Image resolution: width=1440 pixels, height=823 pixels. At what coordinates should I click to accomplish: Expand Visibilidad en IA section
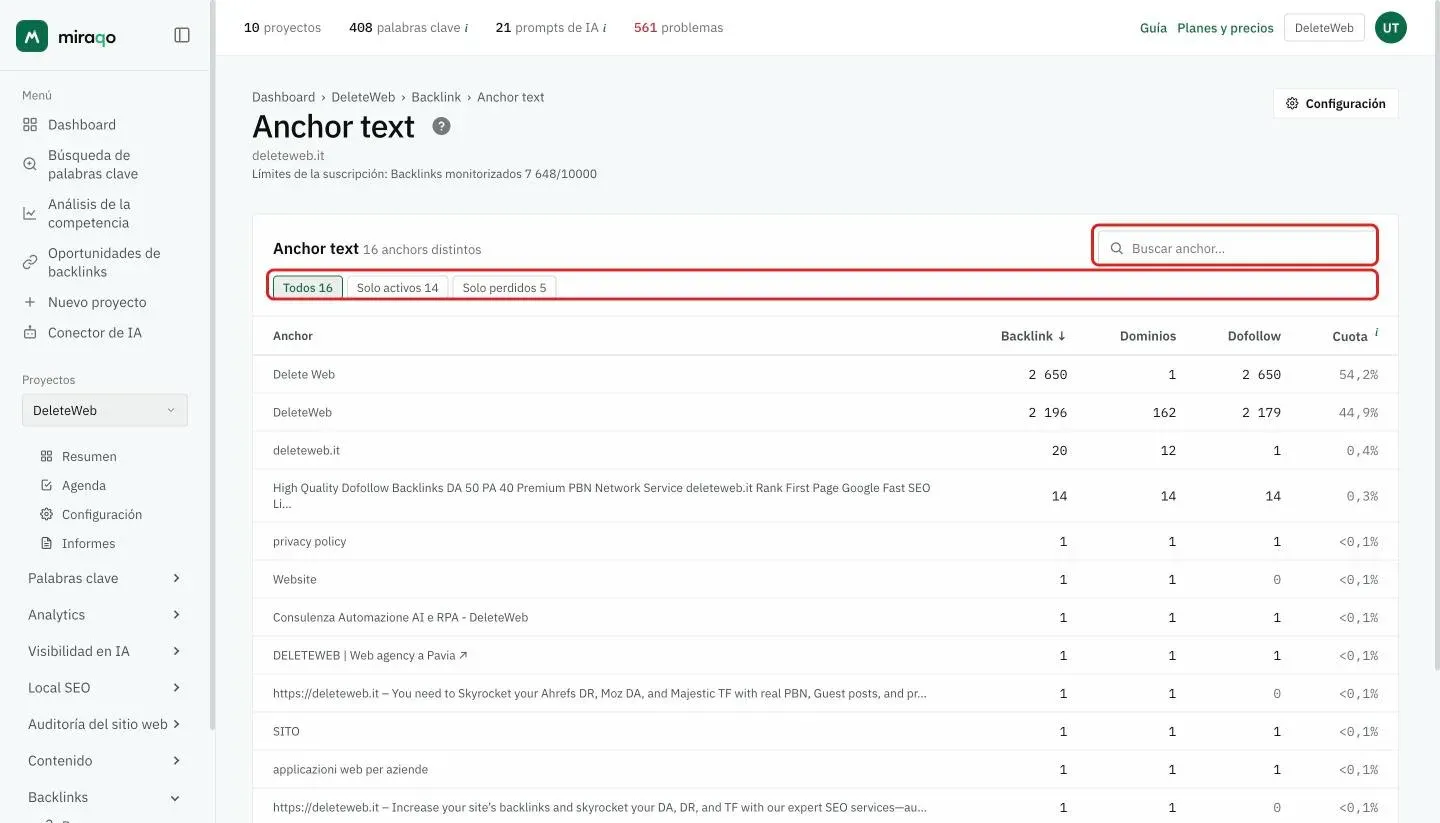pos(104,651)
